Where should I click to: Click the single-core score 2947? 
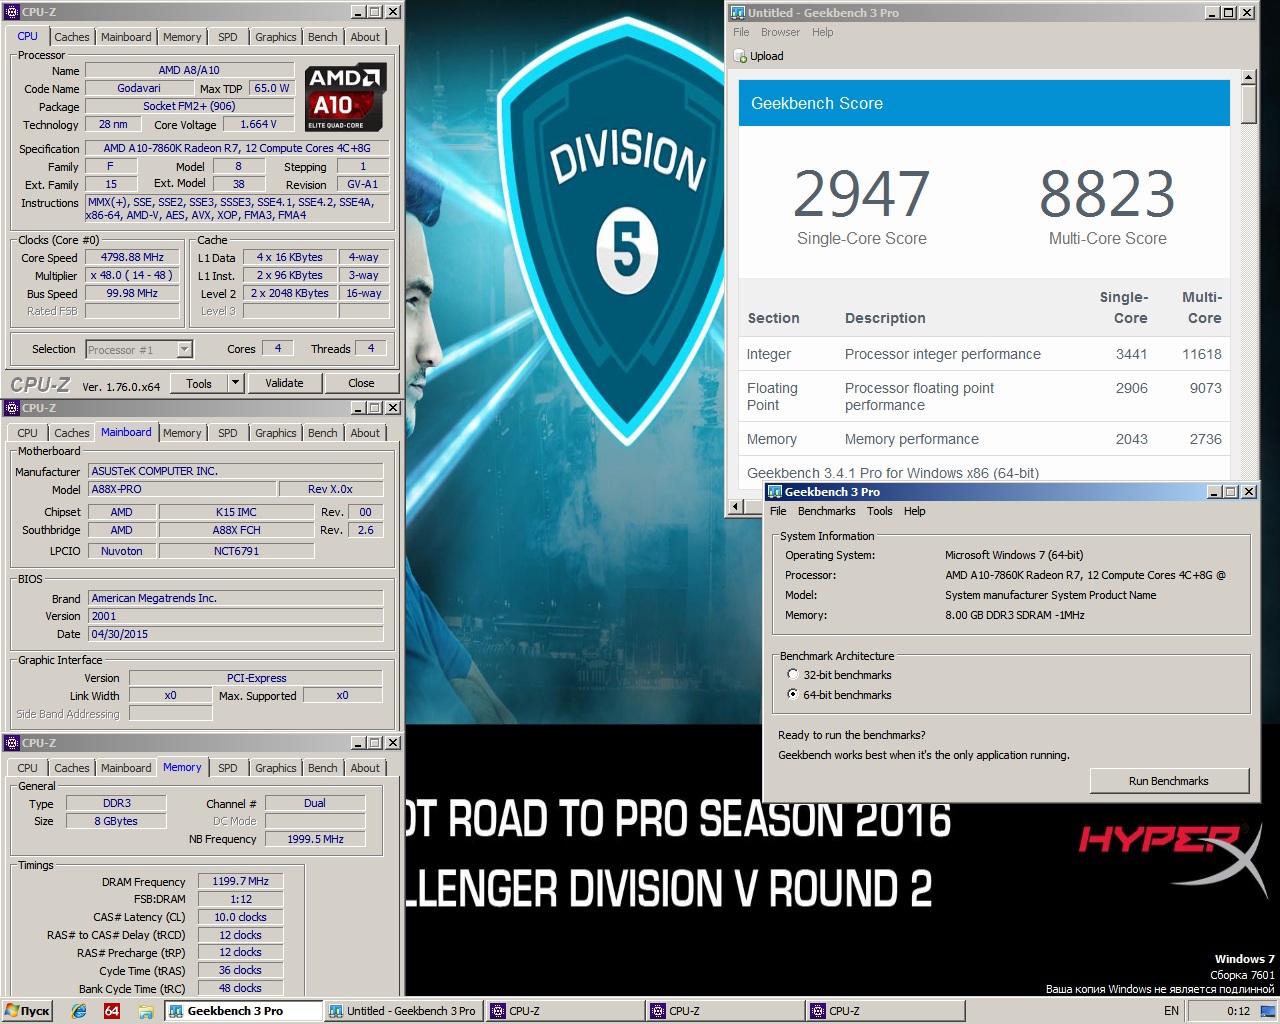pos(862,194)
